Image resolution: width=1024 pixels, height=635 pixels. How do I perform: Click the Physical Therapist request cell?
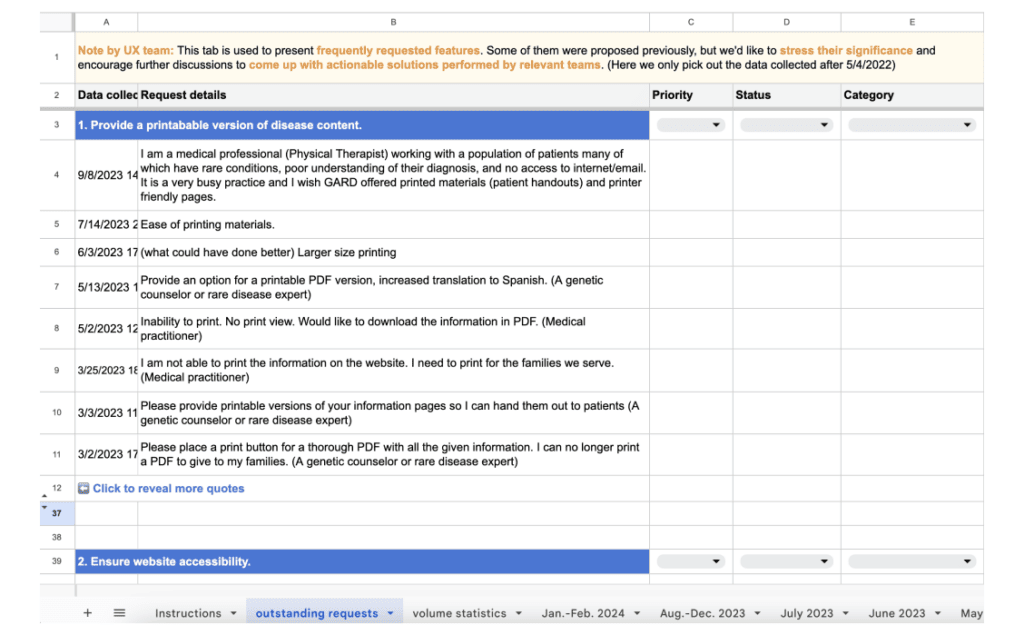393,175
